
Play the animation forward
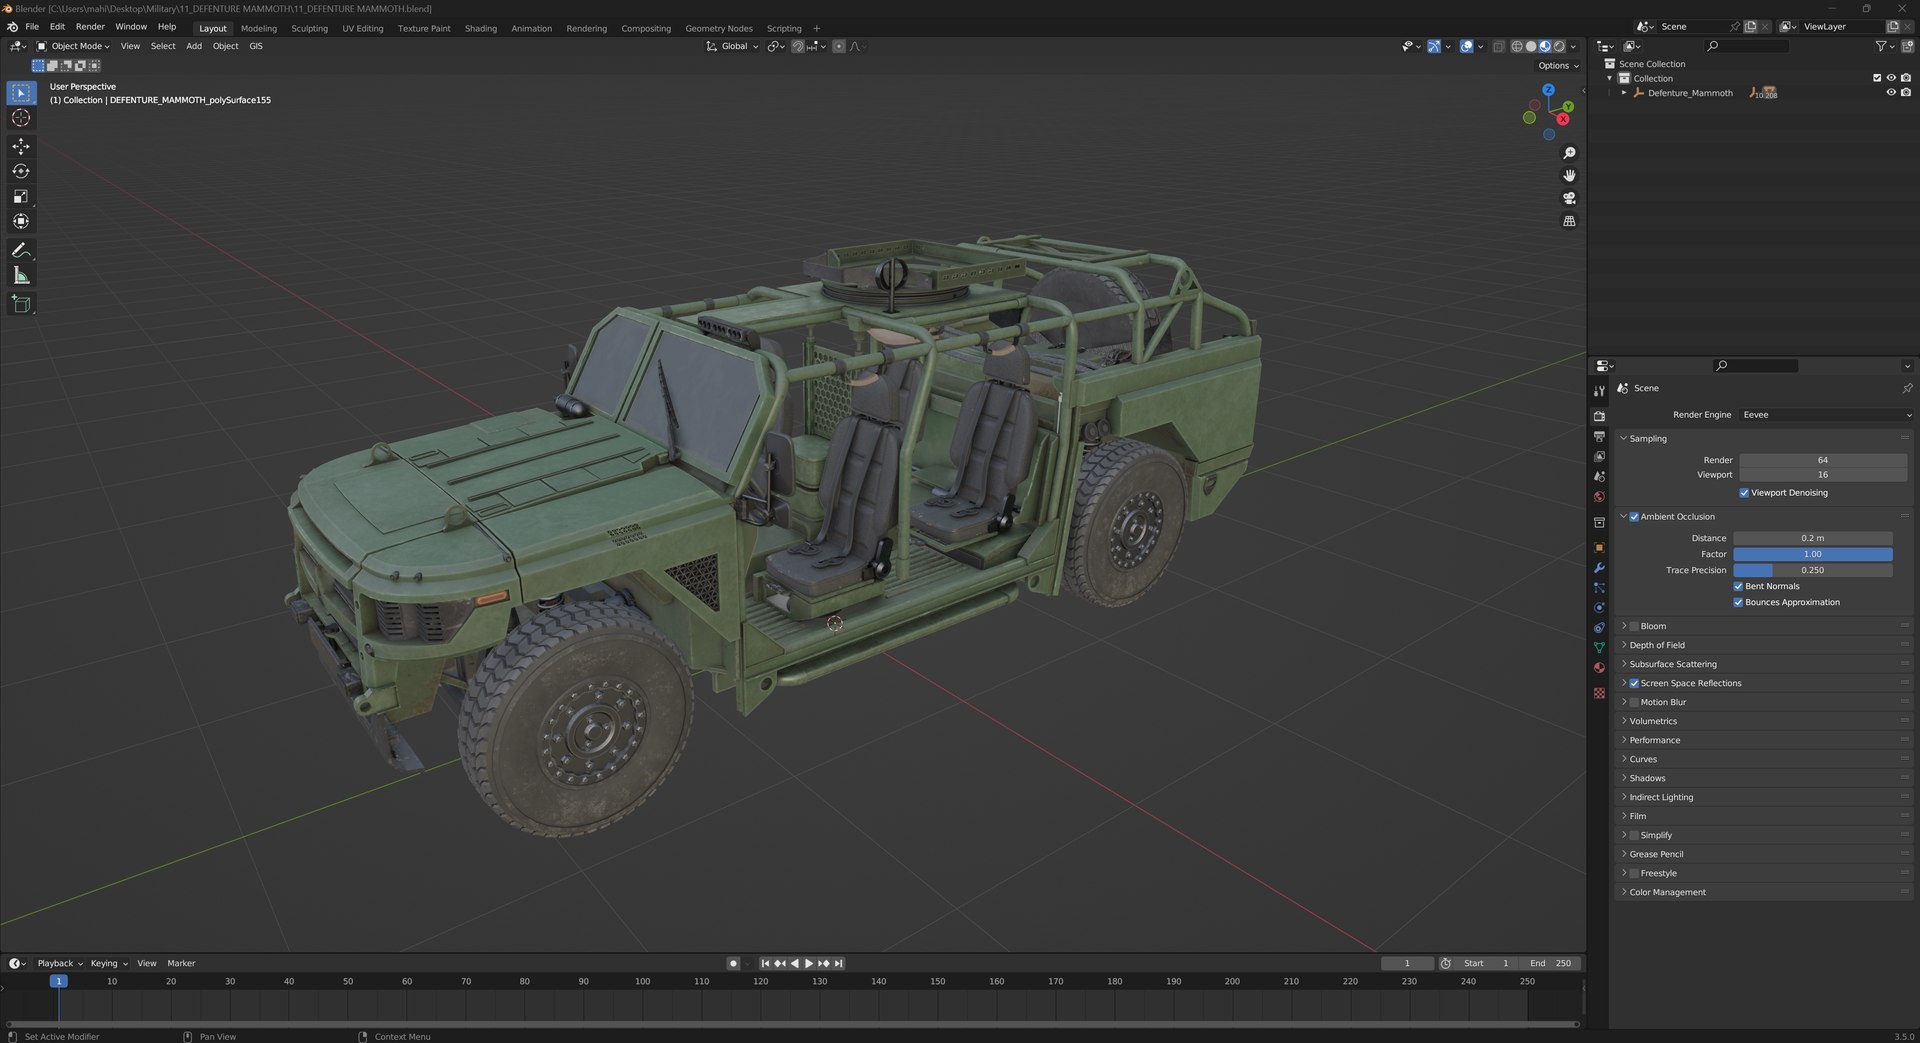[x=809, y=964]
